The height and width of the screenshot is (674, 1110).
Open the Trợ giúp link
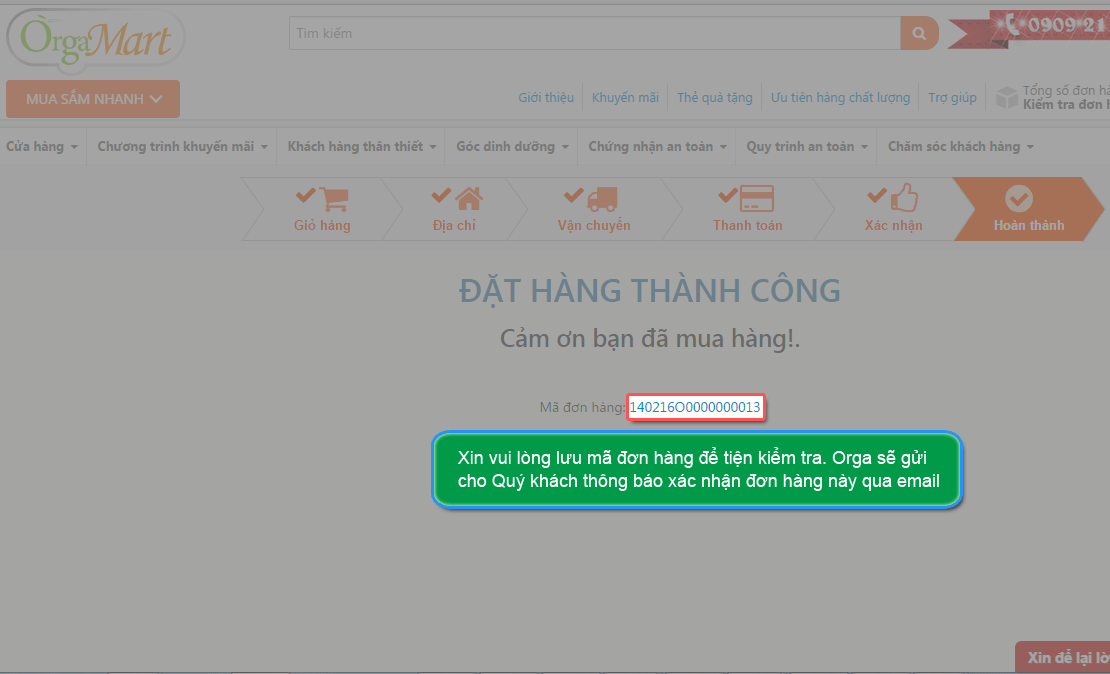[952, 98]
